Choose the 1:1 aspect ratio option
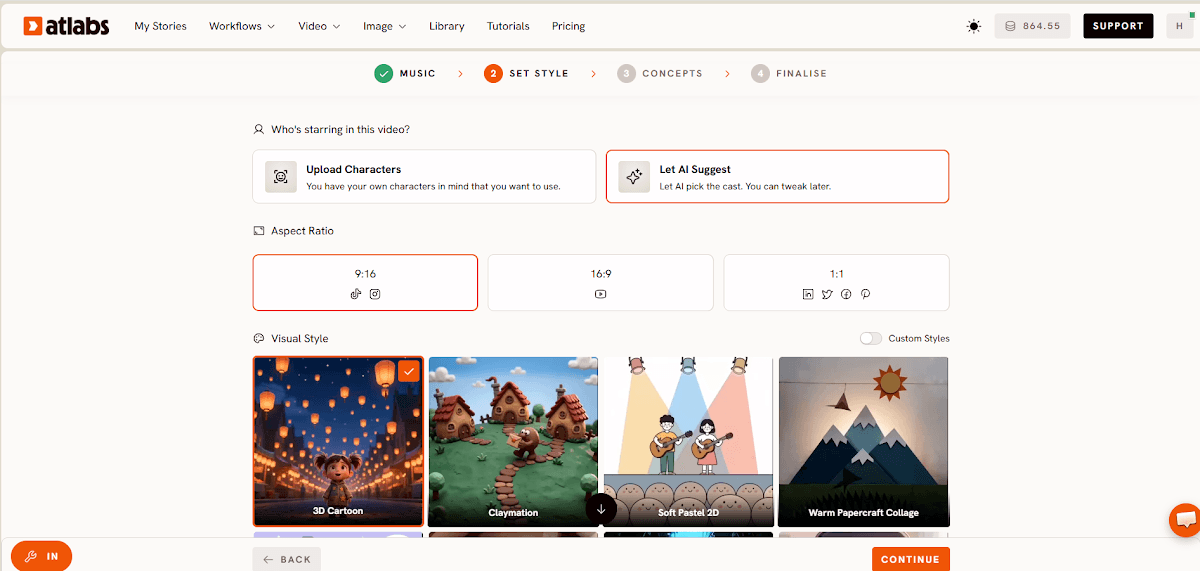Screen dimensions: 1200x571 click(x=836, y=283)
